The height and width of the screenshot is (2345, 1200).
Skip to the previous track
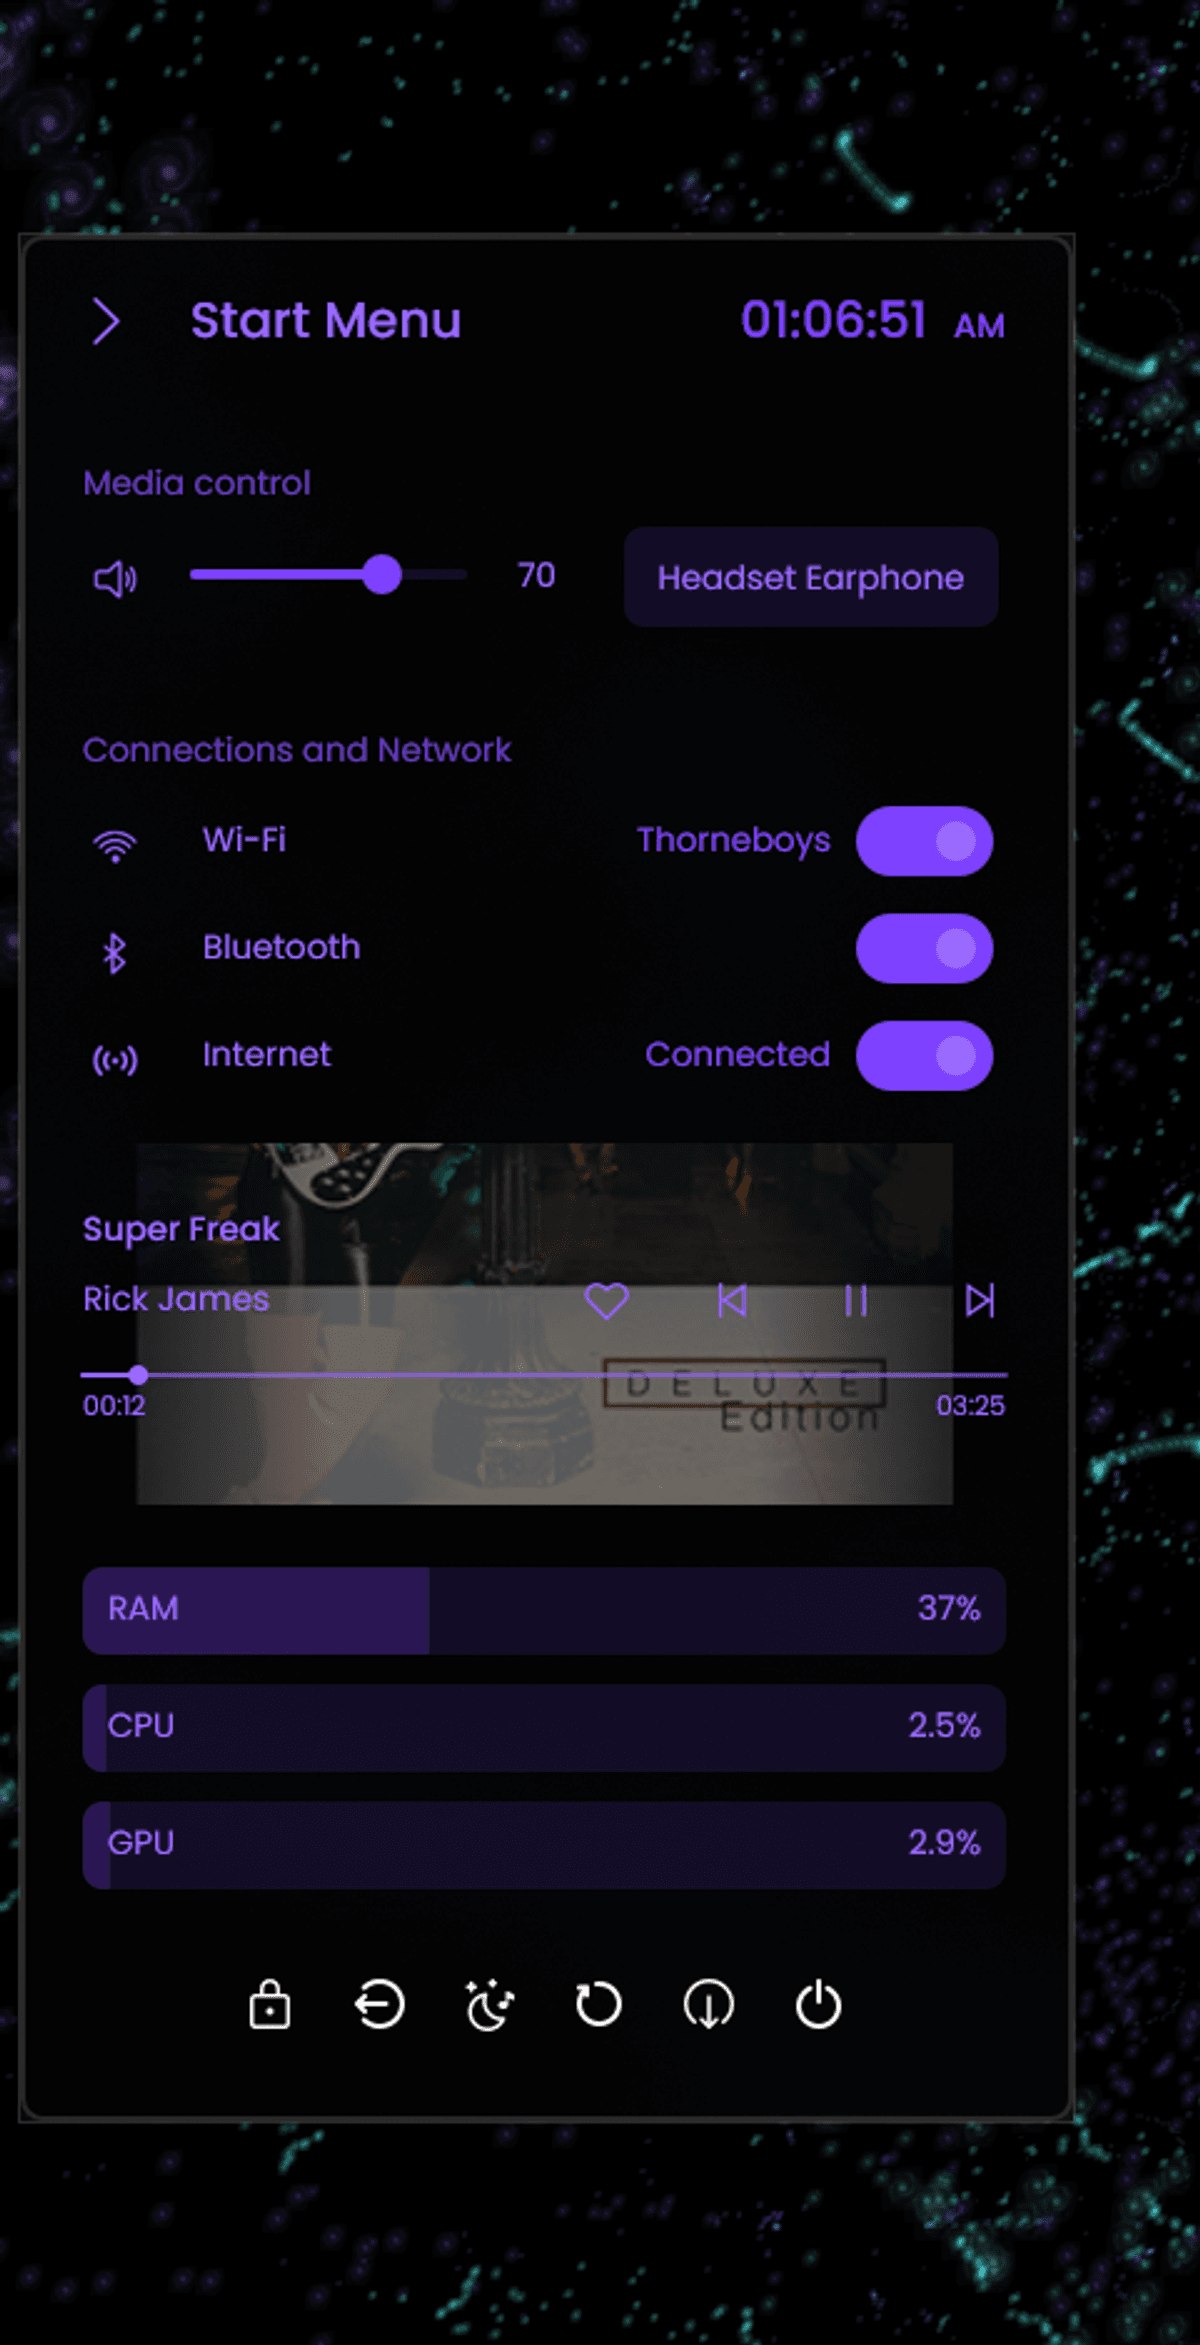pyautogui.click(x=732, y=1301)
